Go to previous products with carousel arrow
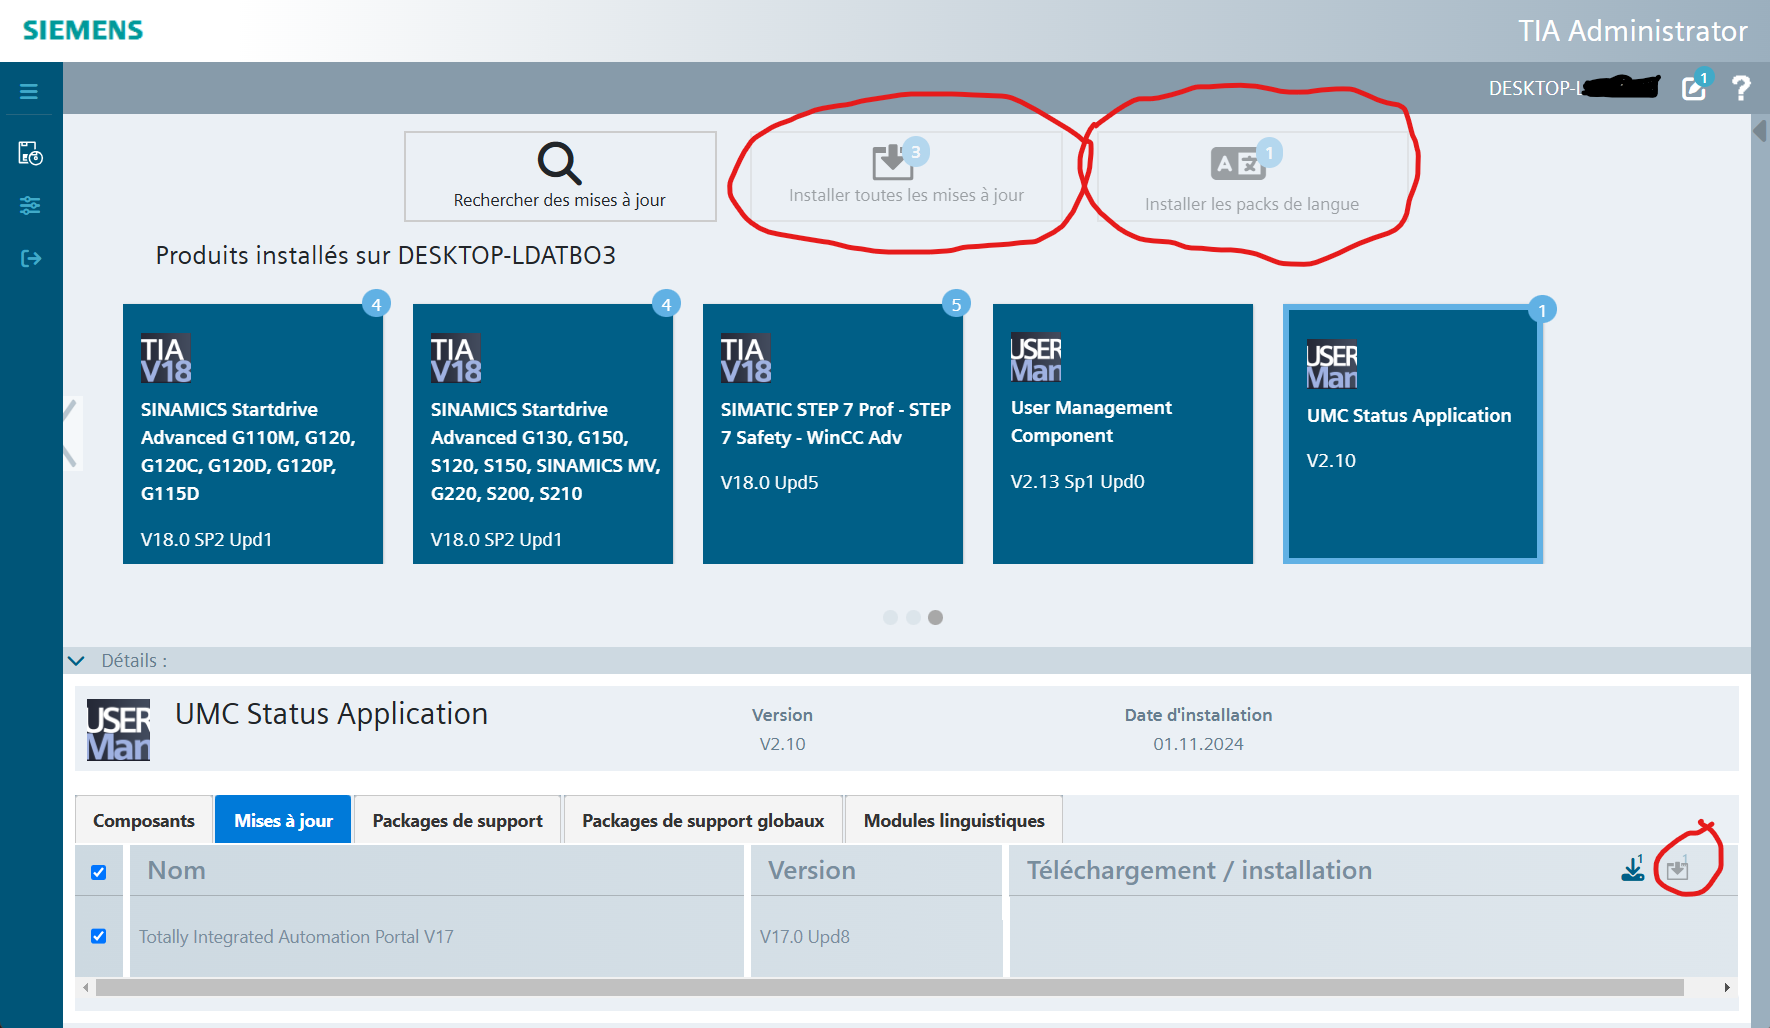This screenshot has width=1770, height=1028. 71,433
